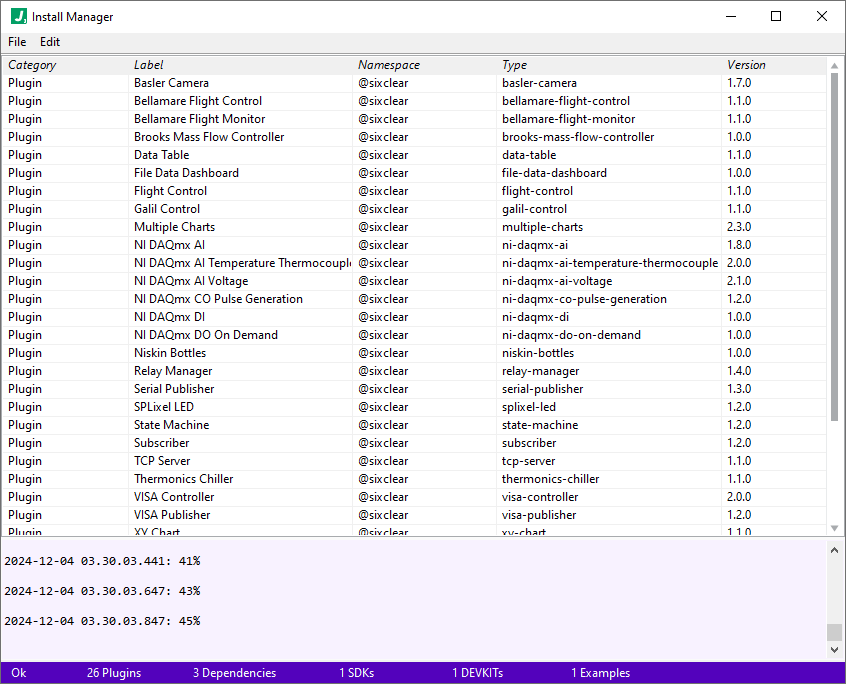Image resolution: width=846 pixels, height=684 pixels.
Task: Select the VISA Controller plugin row
Action: click(300, 496)
